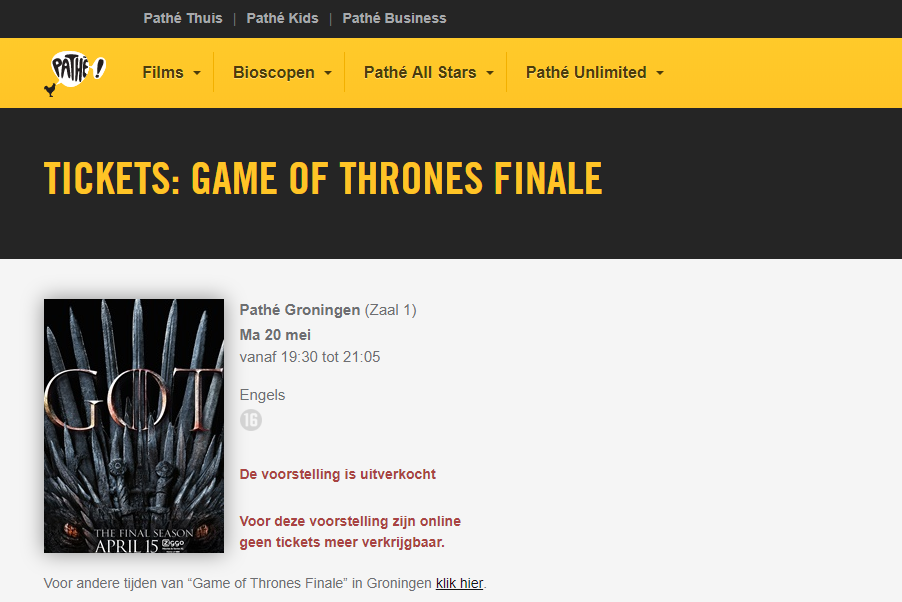902x602 pixels.
Task: Select the Pathé Groningen cinema name
Action: pyautogui.click(x=300, y=310)
